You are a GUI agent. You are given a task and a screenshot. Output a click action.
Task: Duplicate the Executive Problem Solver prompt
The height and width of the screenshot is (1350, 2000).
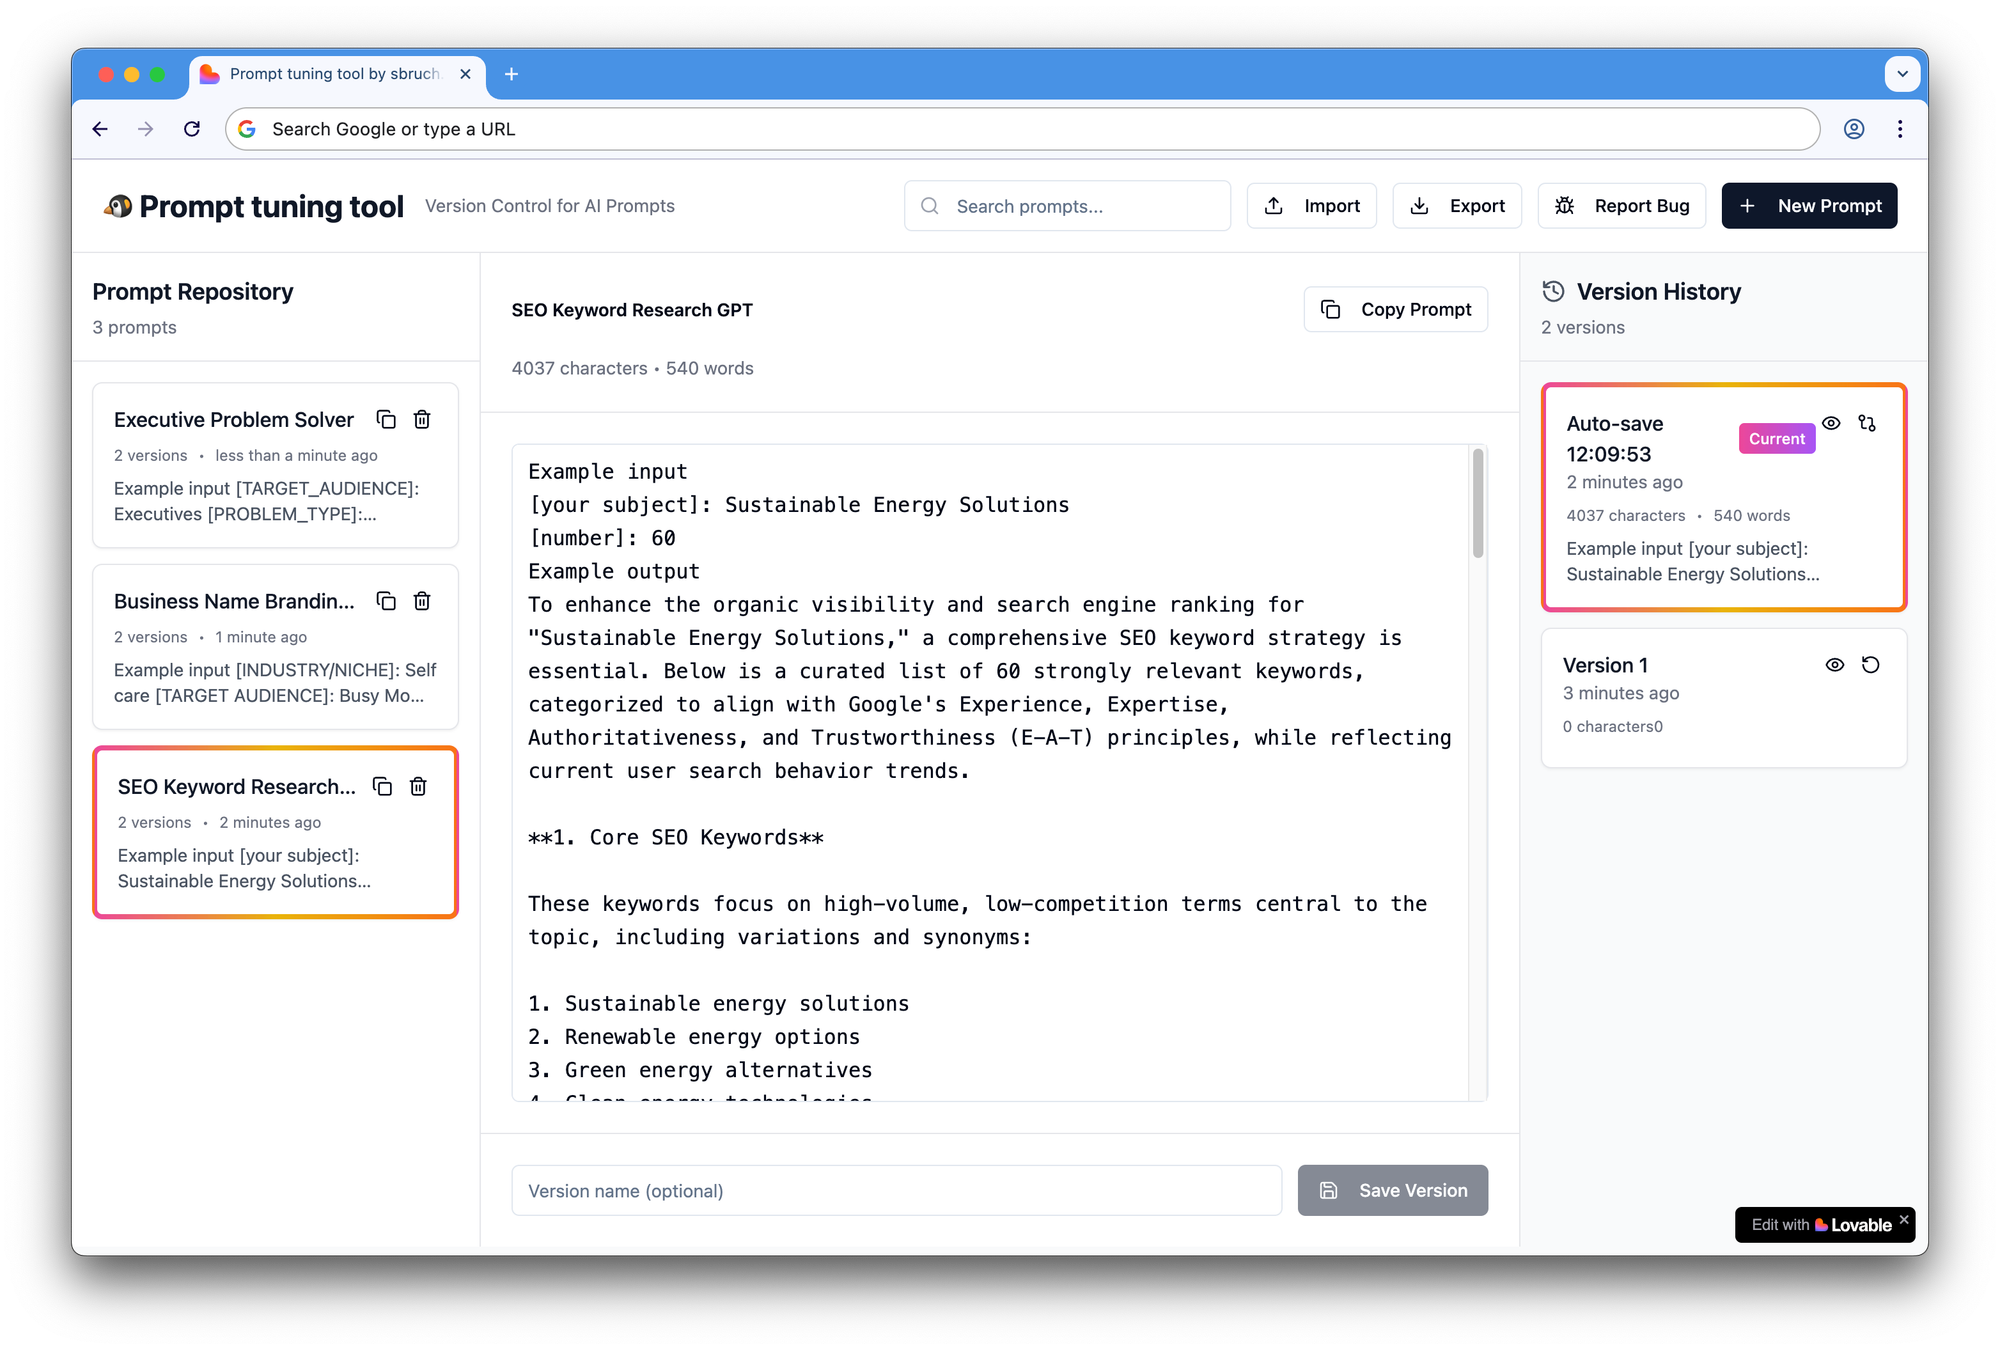(386, 420)
